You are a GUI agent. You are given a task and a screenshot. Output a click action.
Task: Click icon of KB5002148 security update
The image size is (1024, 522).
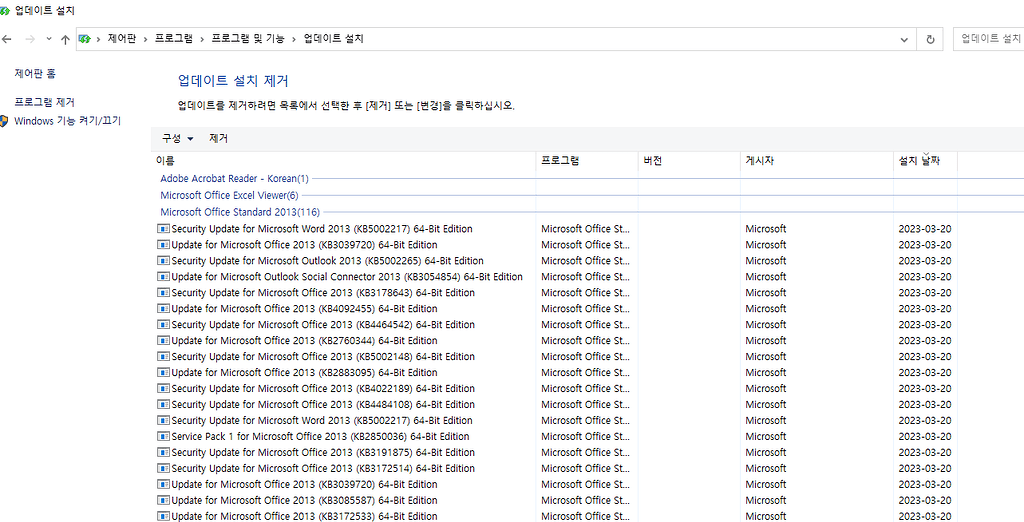point(163,357)
